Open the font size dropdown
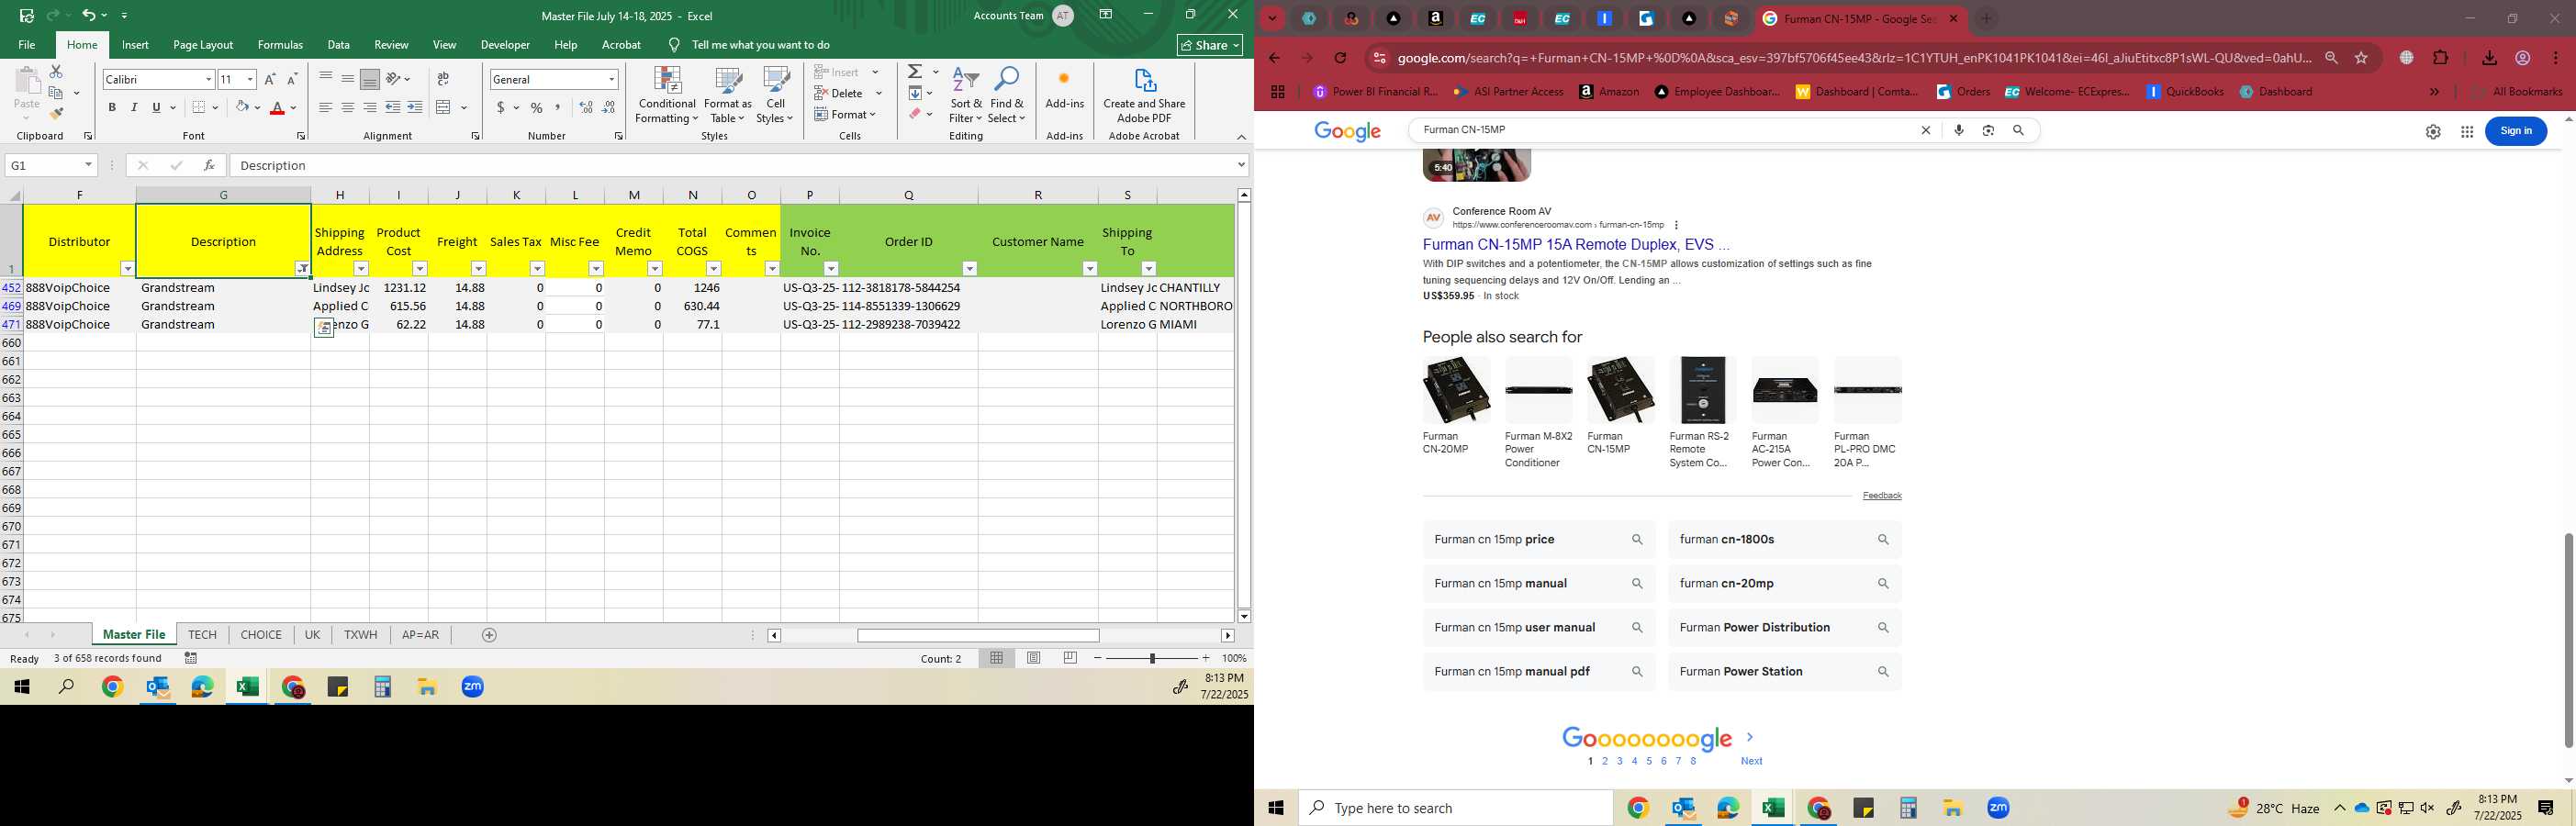The image size is (2576, 826). tap(250, 79)
